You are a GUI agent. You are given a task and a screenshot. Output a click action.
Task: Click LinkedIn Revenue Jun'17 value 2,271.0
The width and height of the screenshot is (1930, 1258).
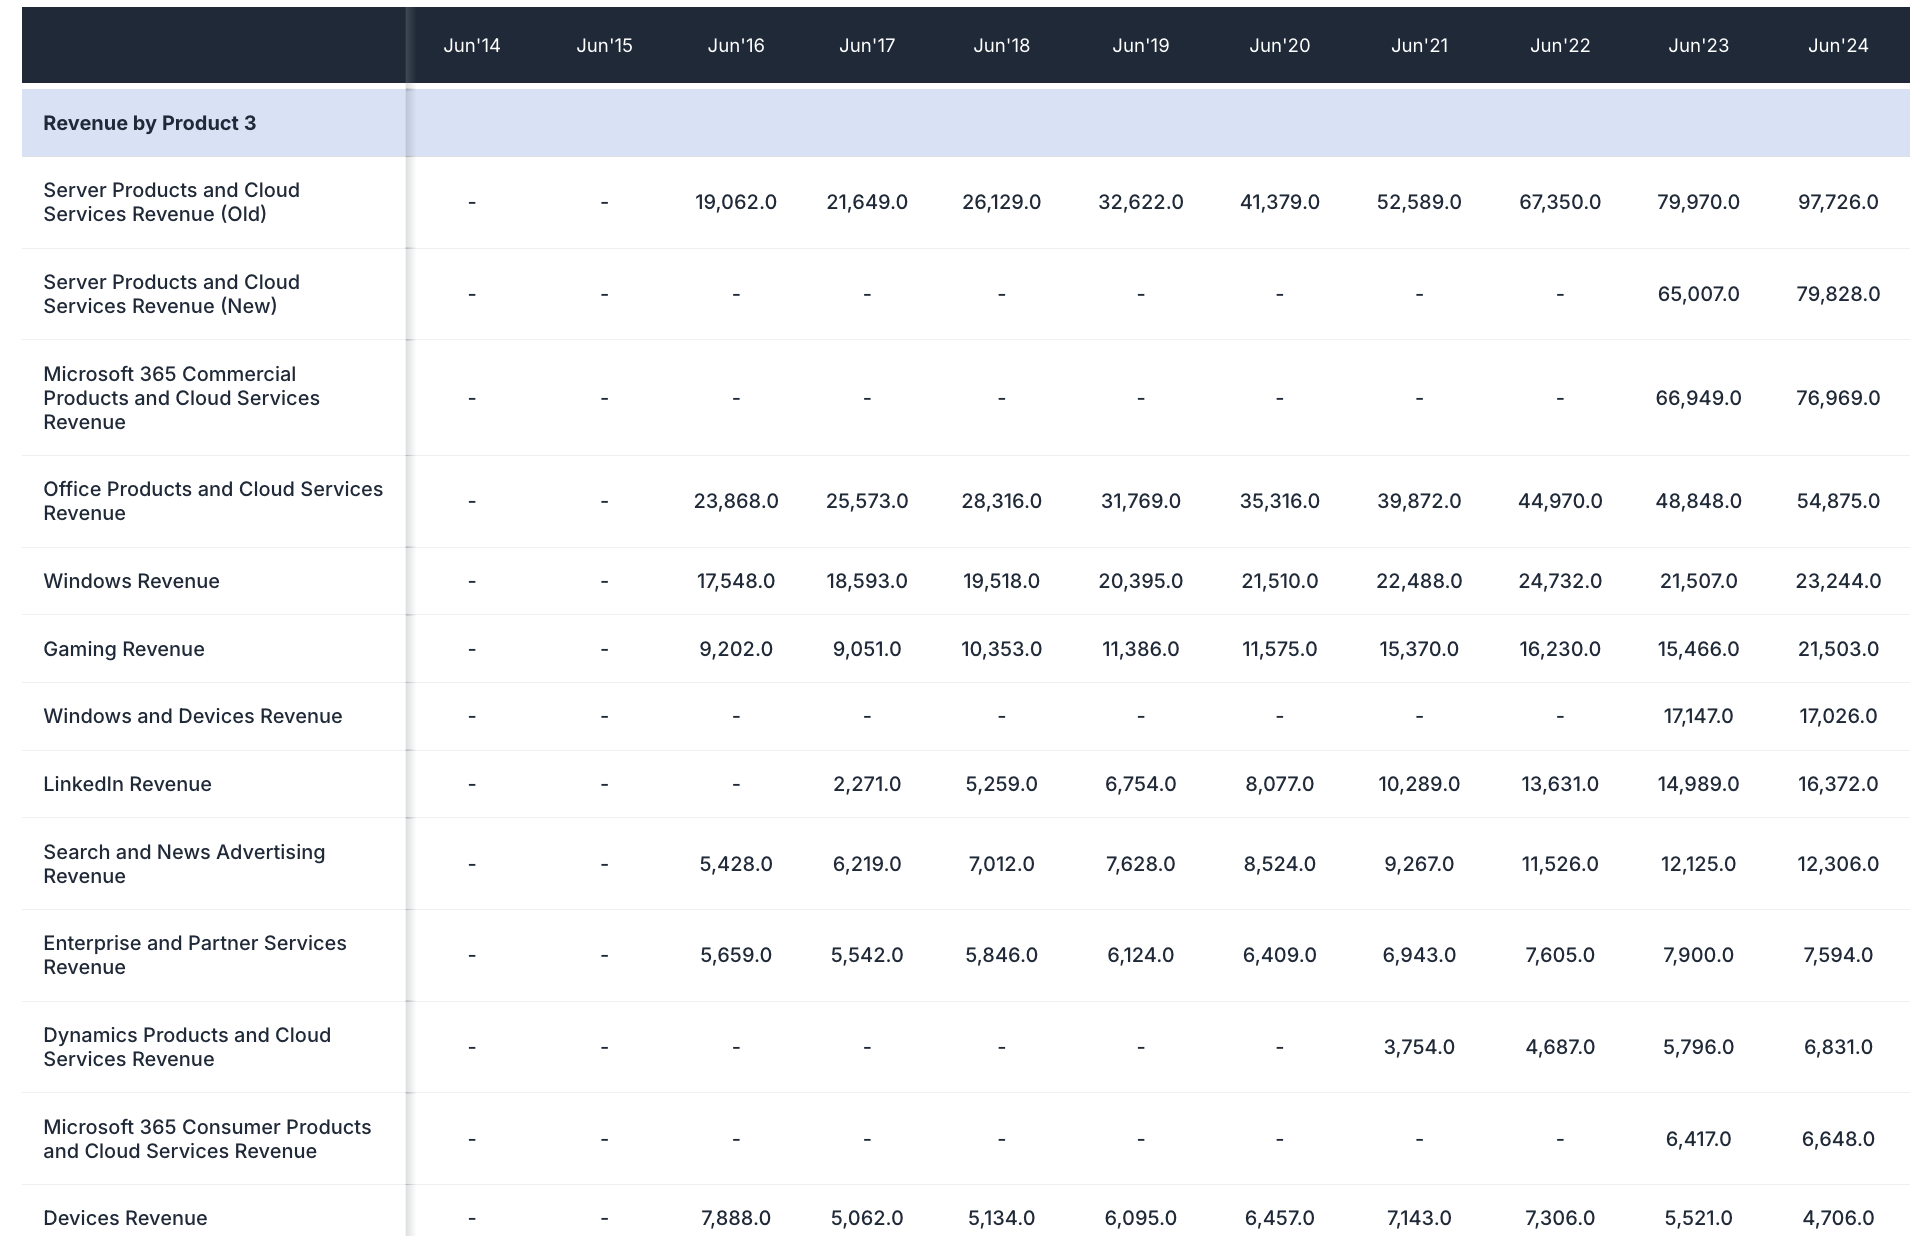[866, 784]
